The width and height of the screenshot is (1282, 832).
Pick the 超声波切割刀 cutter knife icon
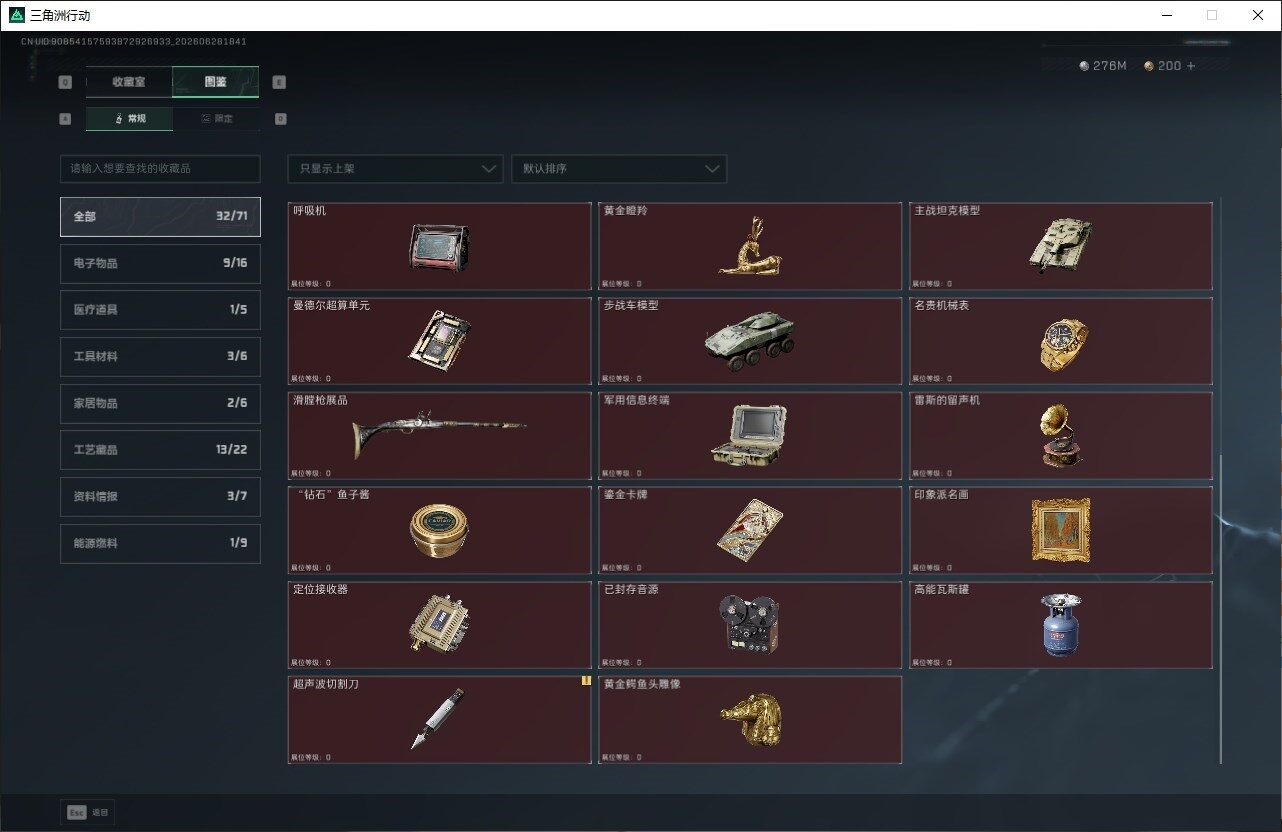[438, 718]
